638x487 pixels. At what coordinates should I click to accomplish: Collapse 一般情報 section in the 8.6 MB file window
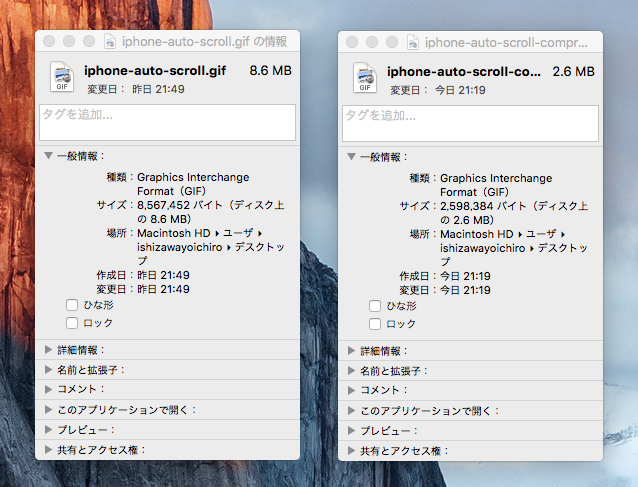[48, 156]
